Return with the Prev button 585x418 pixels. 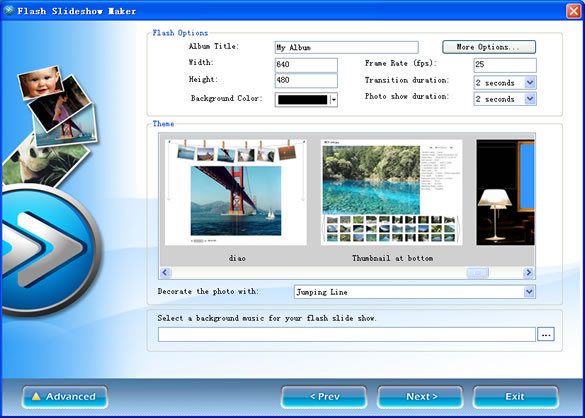tap(324, 397)
